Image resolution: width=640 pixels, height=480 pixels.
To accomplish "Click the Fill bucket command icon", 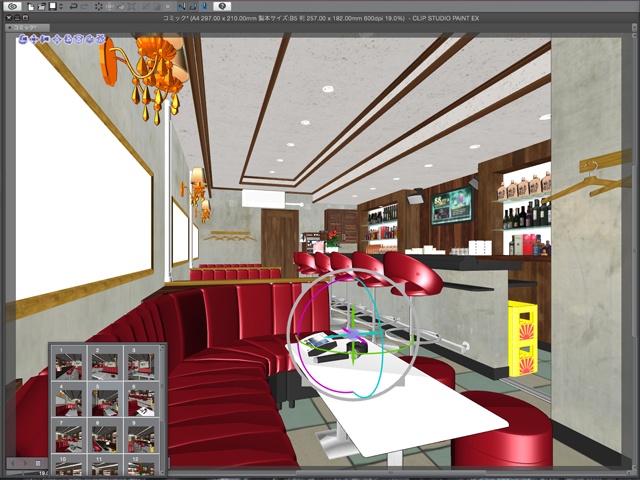I will [121, 7].
